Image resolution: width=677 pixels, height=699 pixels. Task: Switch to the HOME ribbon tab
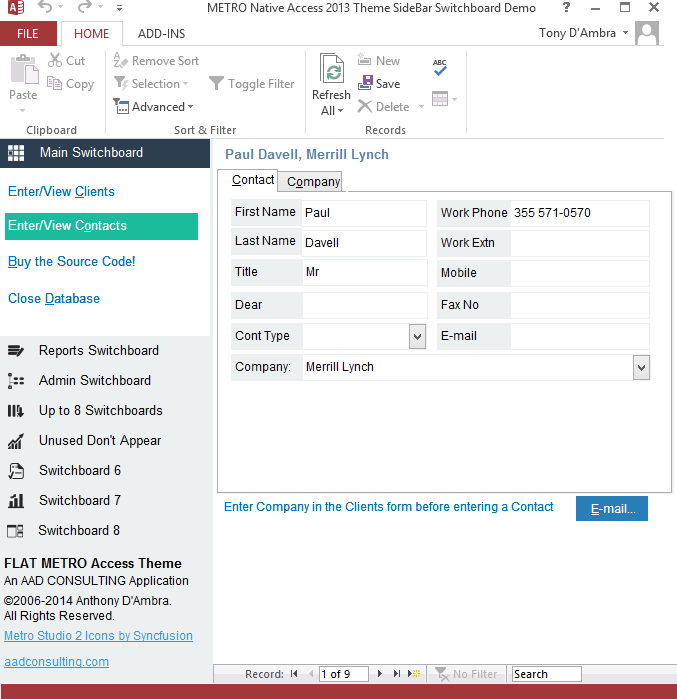pos(91,33)
